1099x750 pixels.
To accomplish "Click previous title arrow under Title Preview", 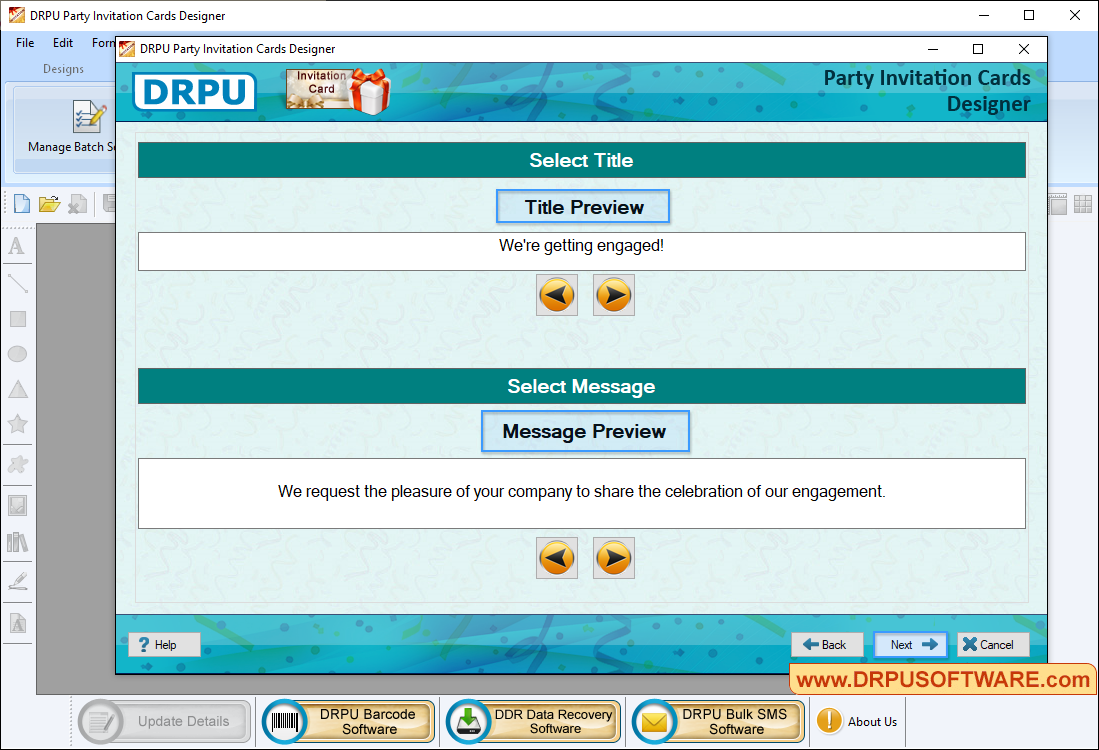I will (x=556, y=295).
